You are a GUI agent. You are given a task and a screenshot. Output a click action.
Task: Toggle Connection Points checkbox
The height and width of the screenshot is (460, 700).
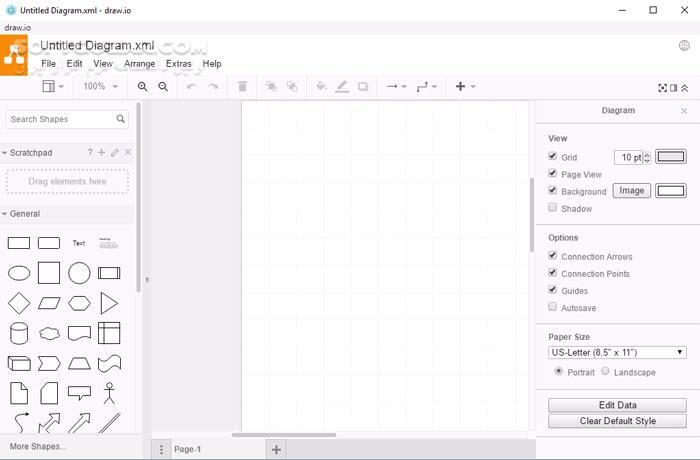pyautogui.click(x=553, y=272)
